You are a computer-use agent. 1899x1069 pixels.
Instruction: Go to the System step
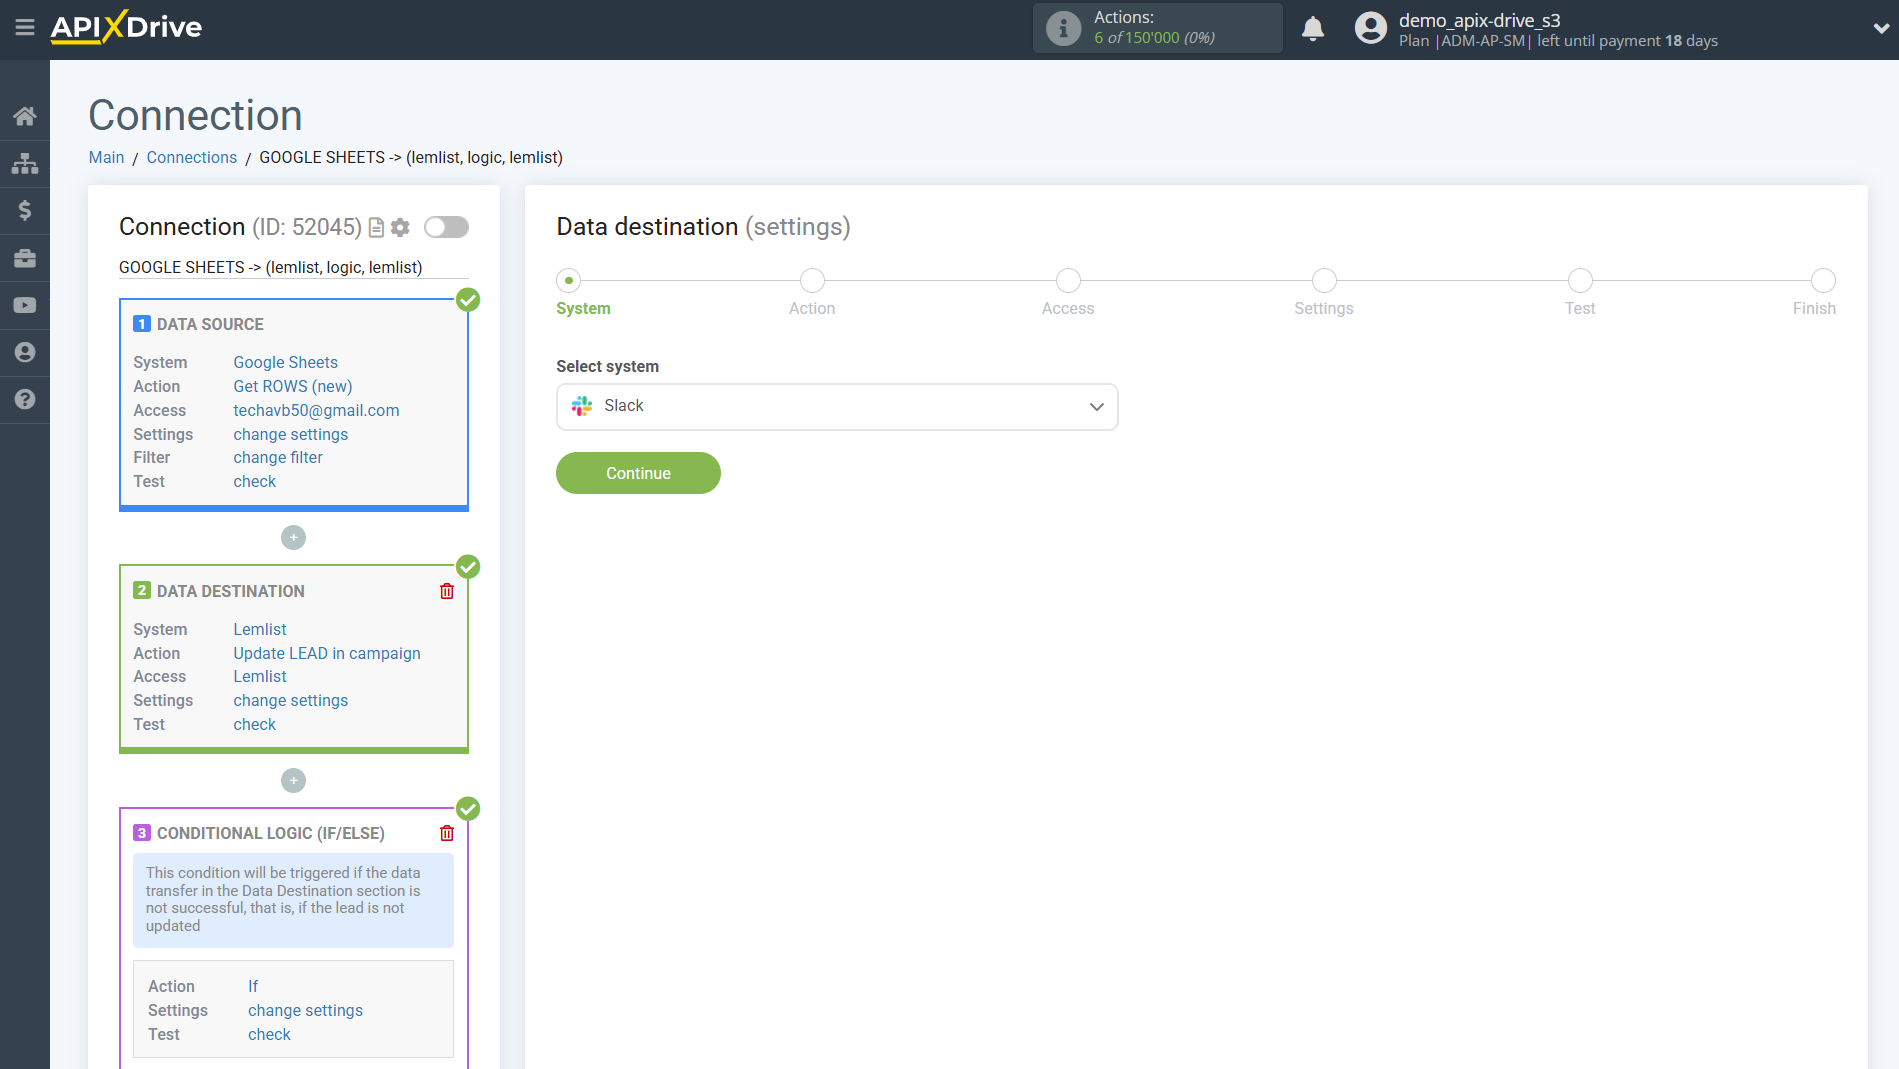(x=569, y=281)
